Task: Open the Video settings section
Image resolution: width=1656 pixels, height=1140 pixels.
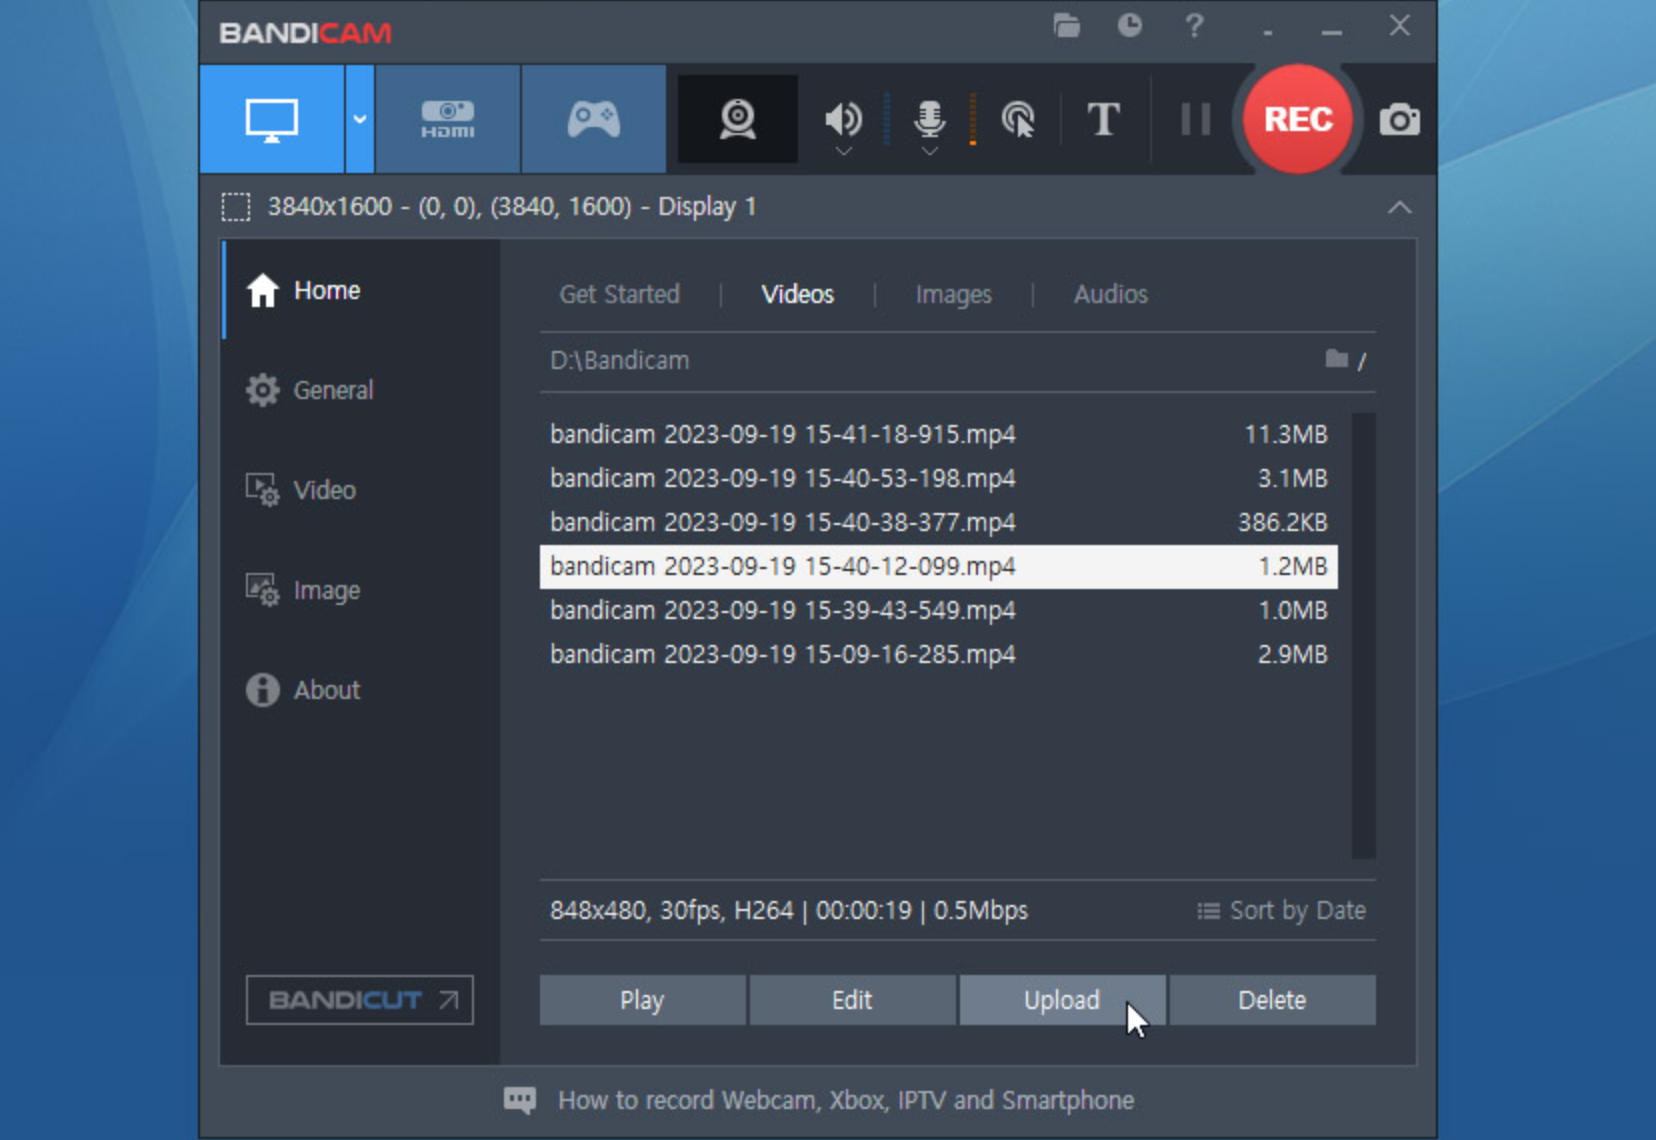Action: tap(322, 490)
